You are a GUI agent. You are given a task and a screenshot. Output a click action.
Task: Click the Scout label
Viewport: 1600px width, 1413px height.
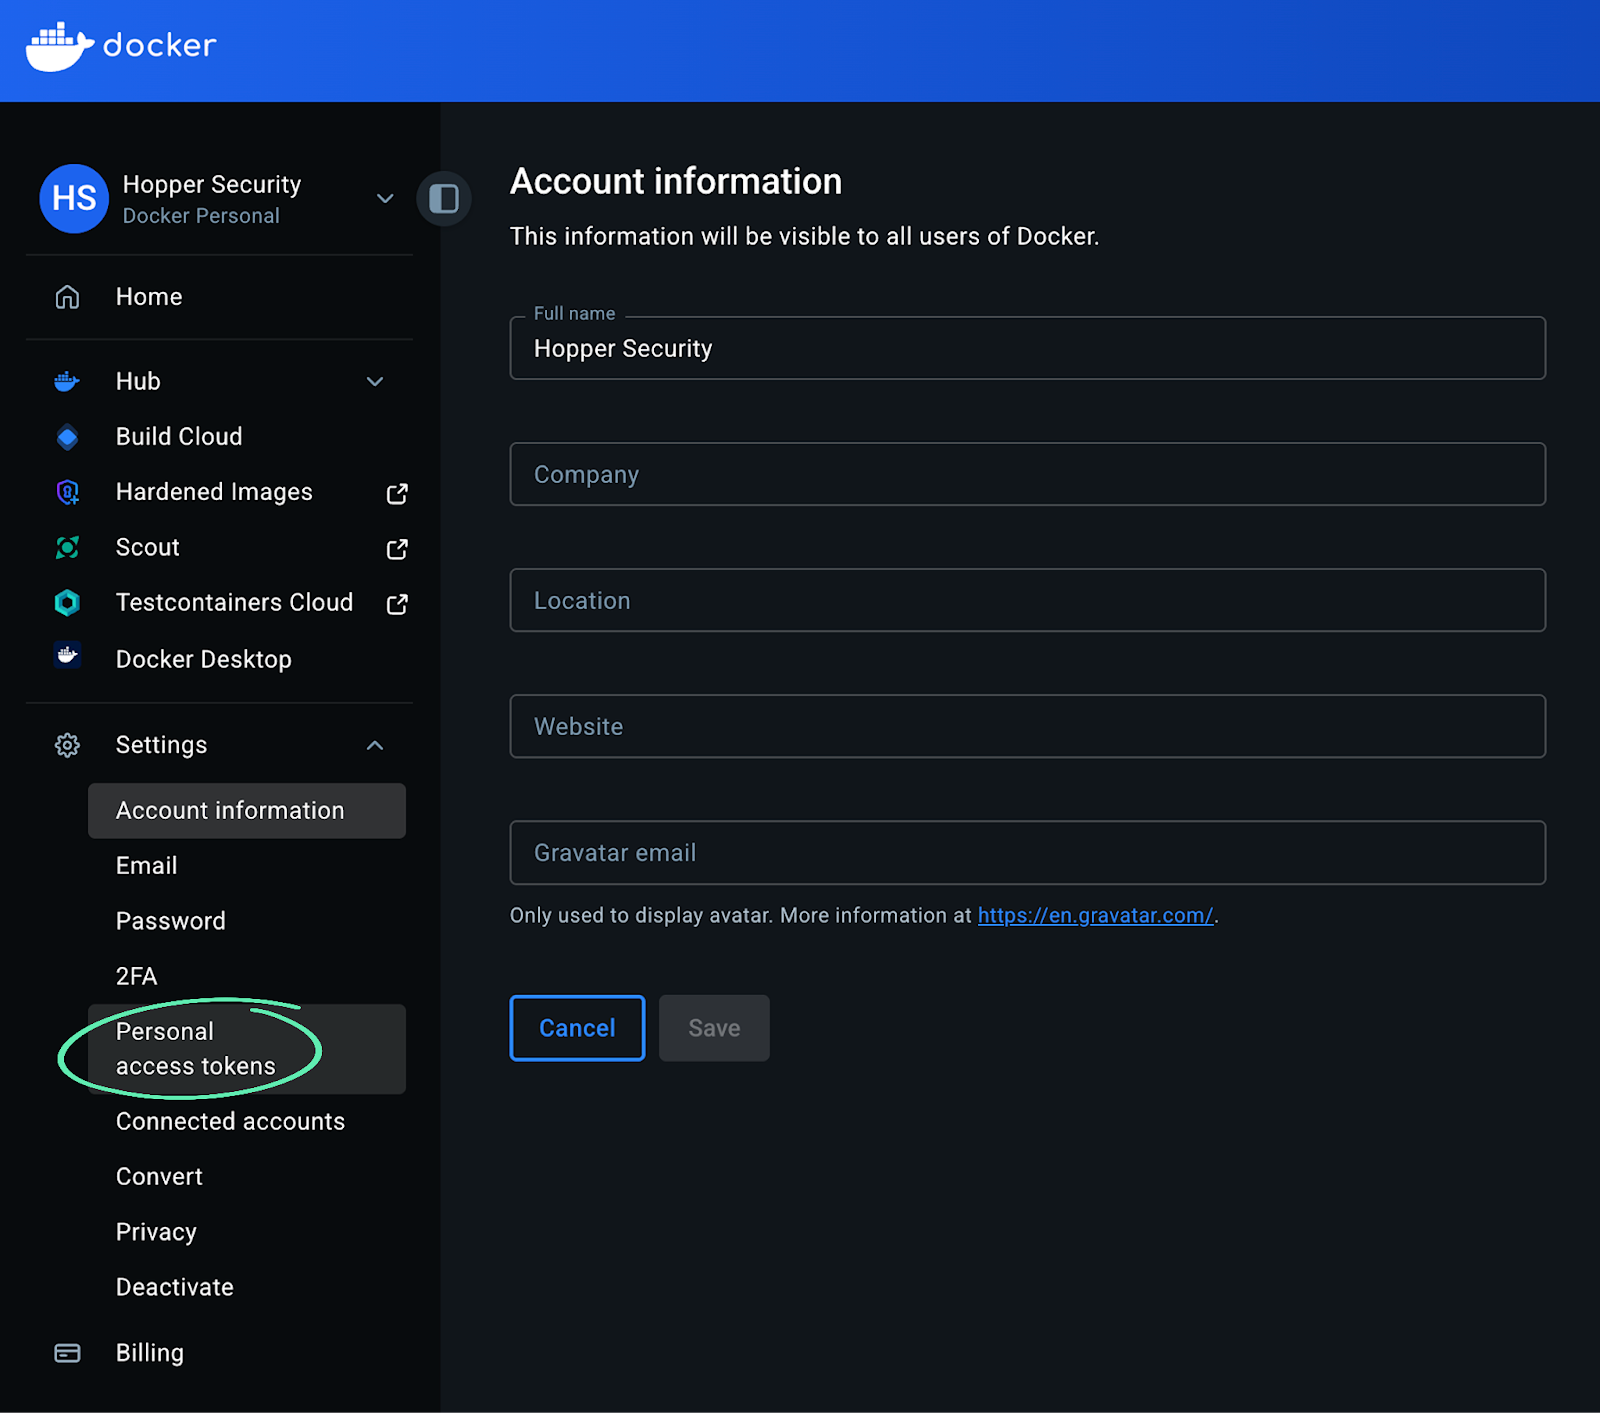[x=148, y=547]
